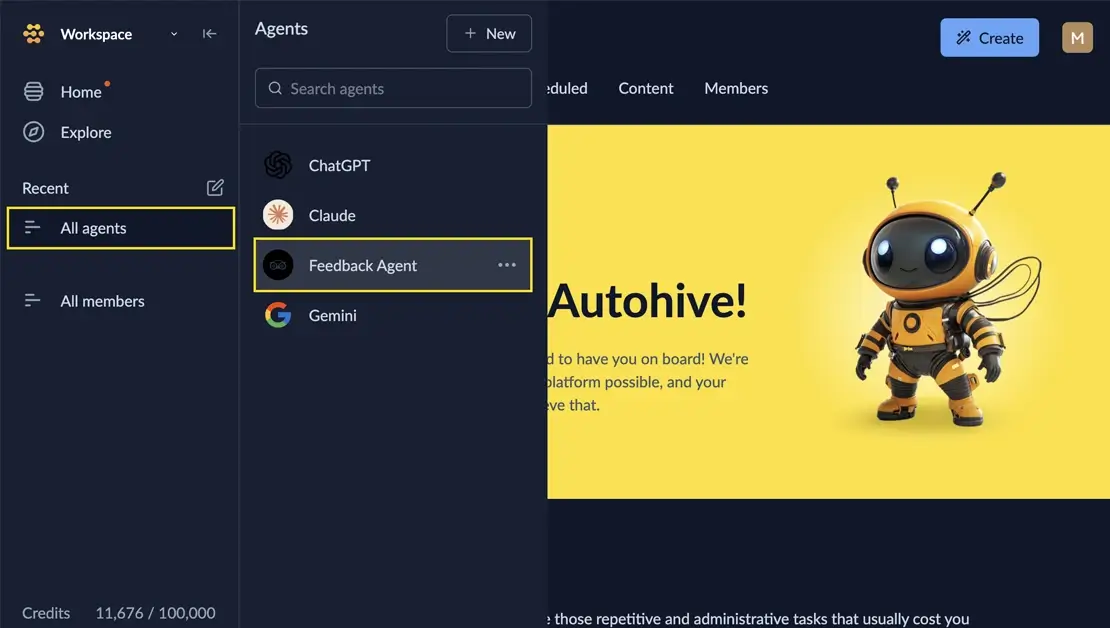Viewport: 1110px width, 628px height.
Task: Click the blue Create button
Action: click(x=989, y=38)
